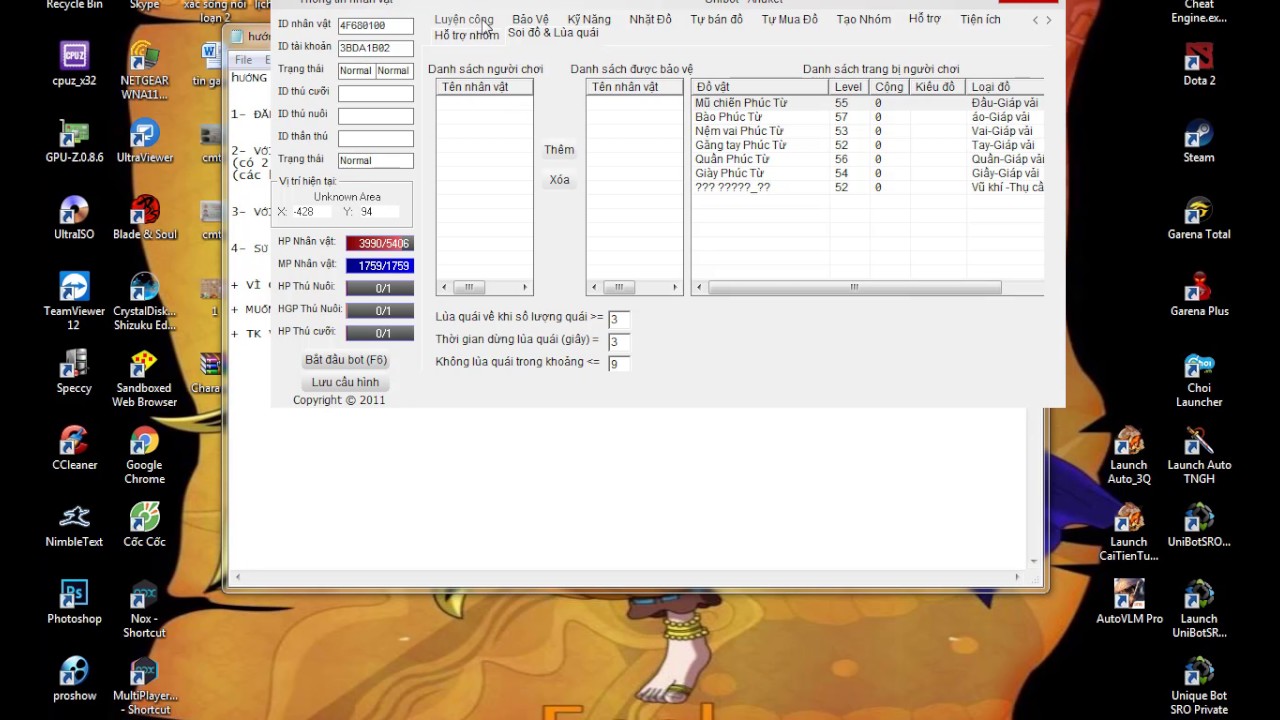Select the Tạo Nhóm tab
Viewport: 1280px width, 720px height.
863,19
